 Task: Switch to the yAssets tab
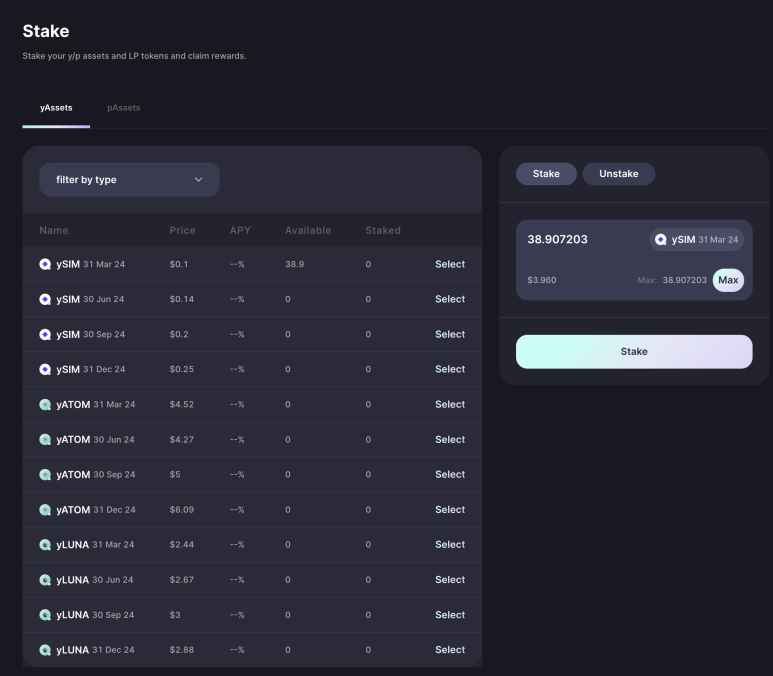[56, 108]
